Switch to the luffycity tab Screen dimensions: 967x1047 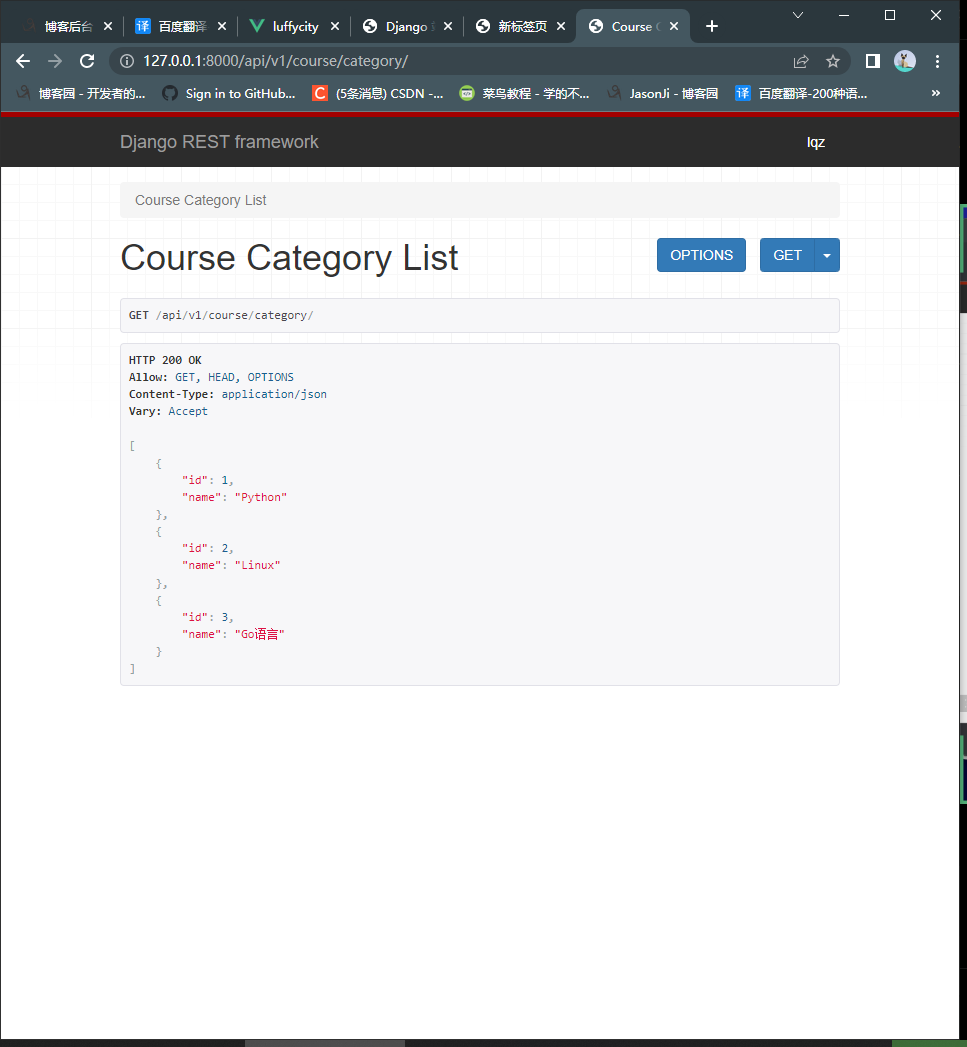295,26
